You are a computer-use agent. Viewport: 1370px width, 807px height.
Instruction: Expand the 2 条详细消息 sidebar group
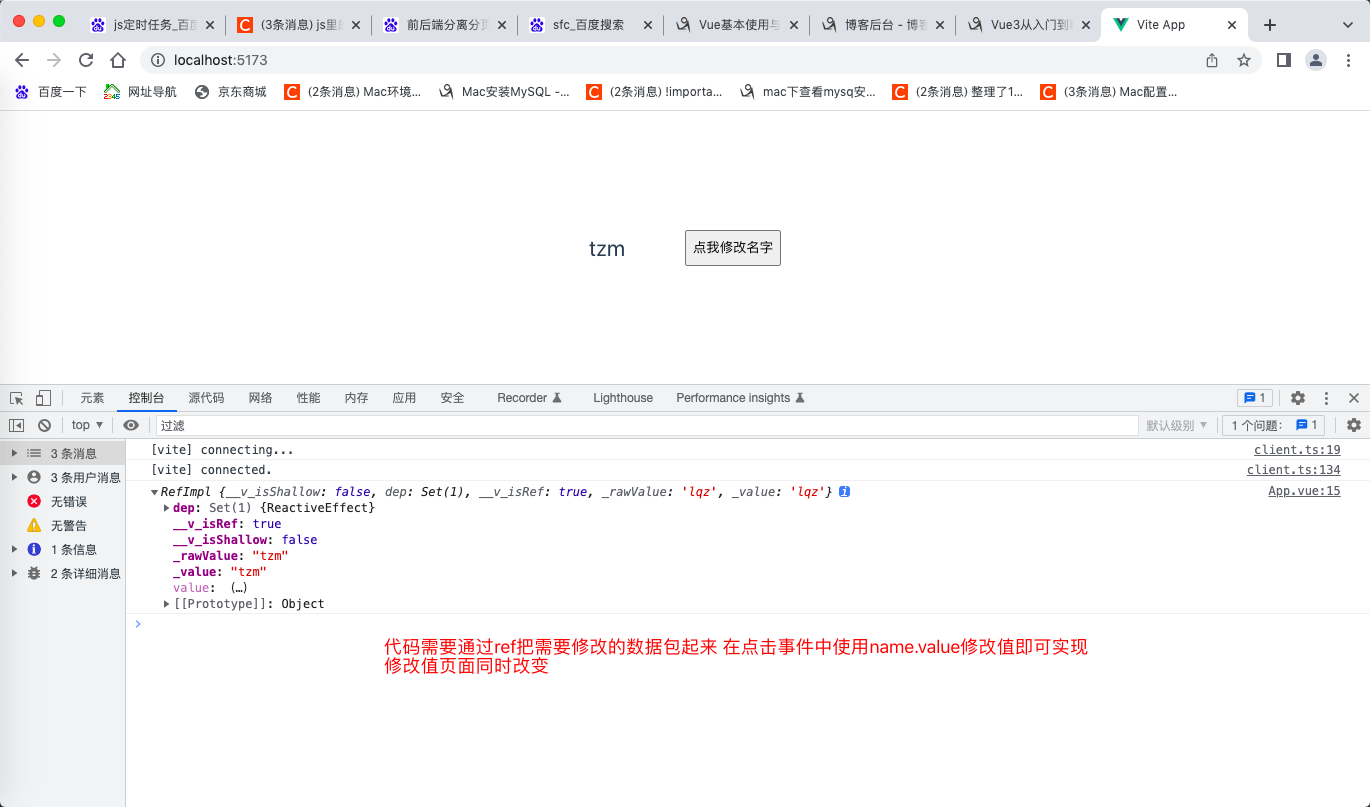[14, 573]
